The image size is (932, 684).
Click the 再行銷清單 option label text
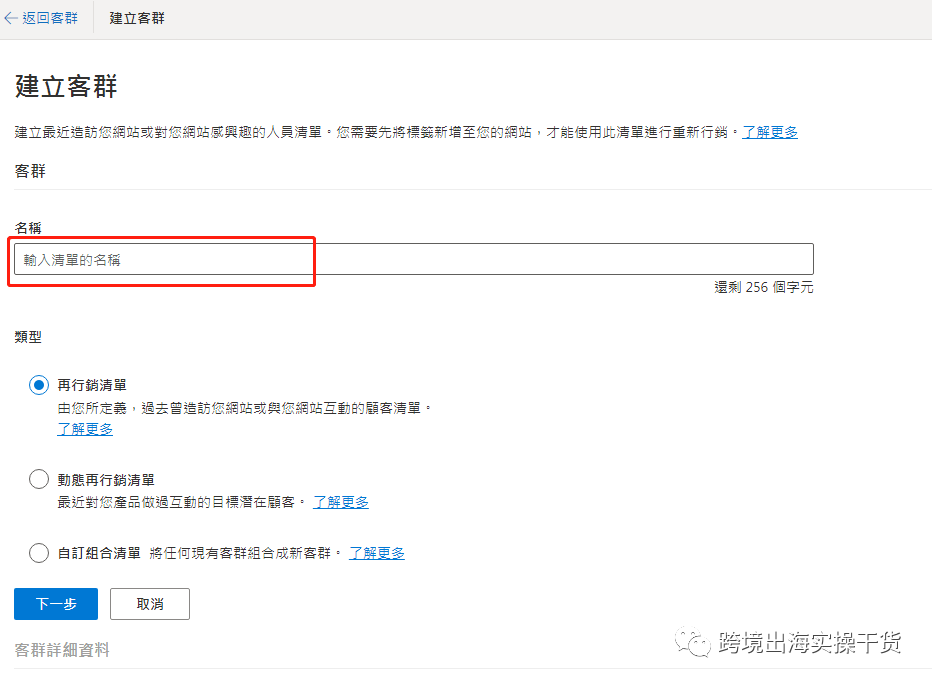92,385
